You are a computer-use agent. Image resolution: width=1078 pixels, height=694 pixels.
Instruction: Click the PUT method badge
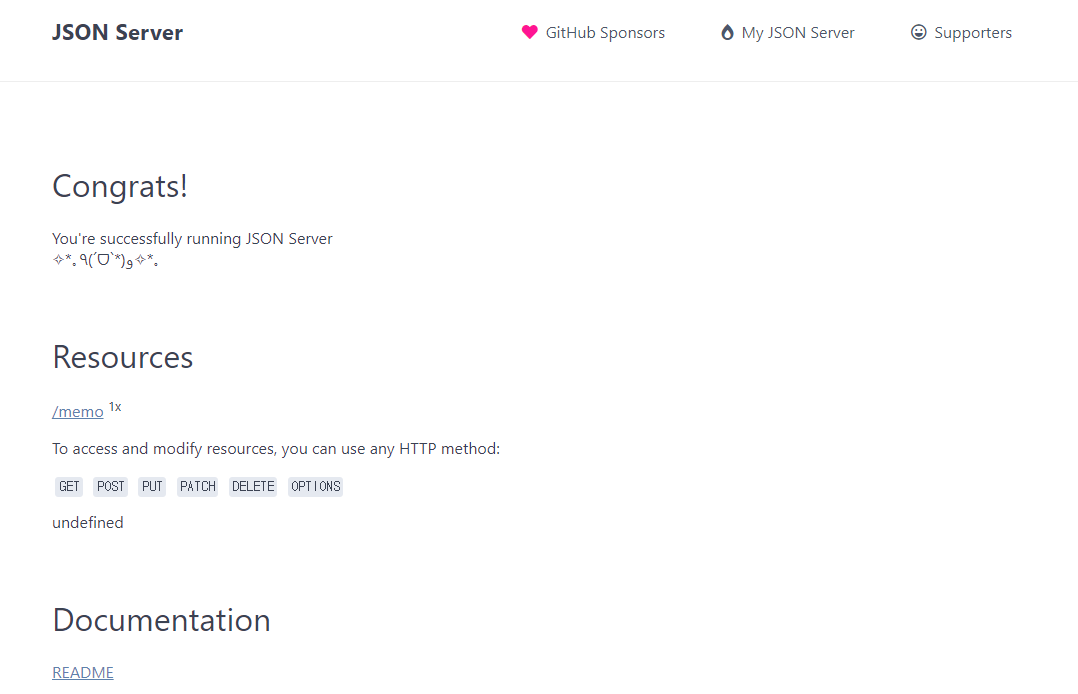tap(152, 486)
